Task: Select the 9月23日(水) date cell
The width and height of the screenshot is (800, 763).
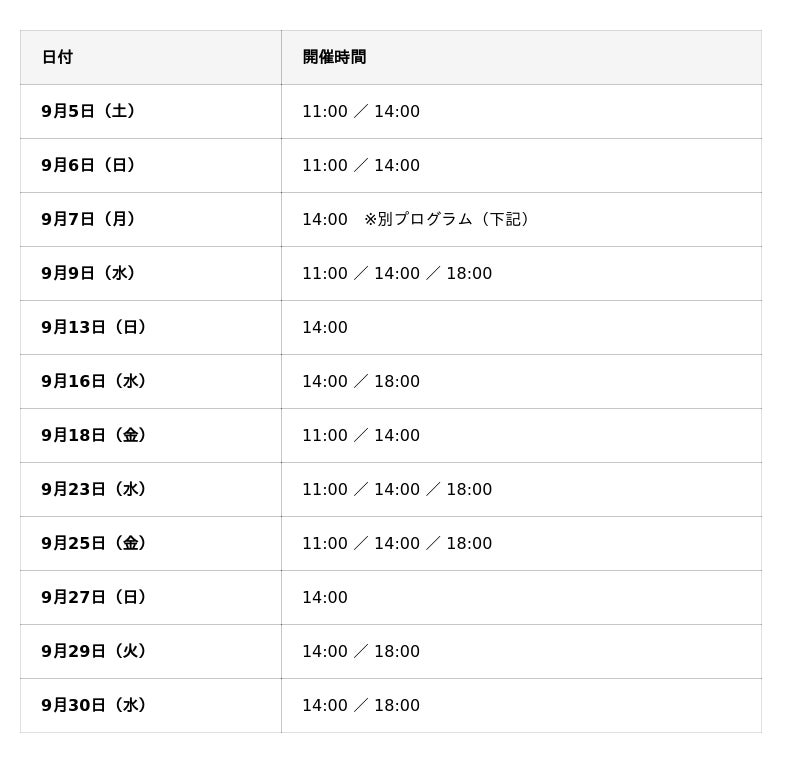Action: [151, 489]
